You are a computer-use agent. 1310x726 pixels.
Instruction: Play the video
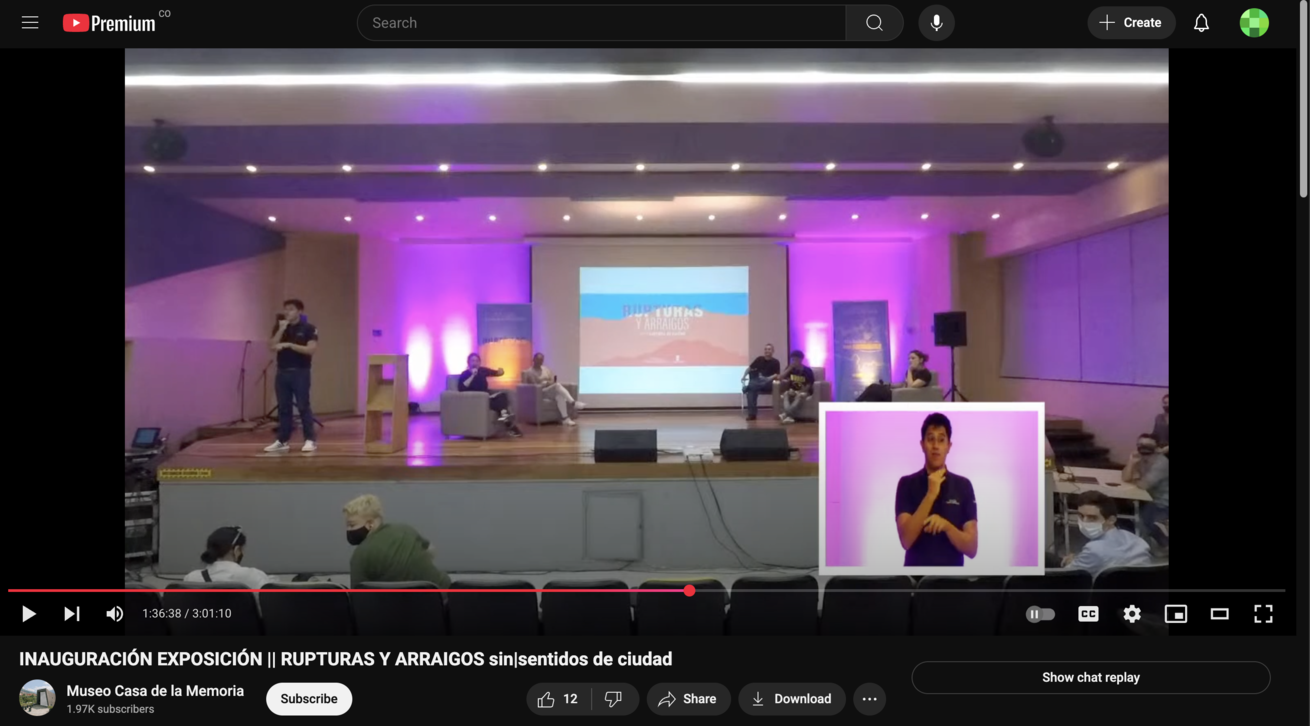click(x=28, y=614)
